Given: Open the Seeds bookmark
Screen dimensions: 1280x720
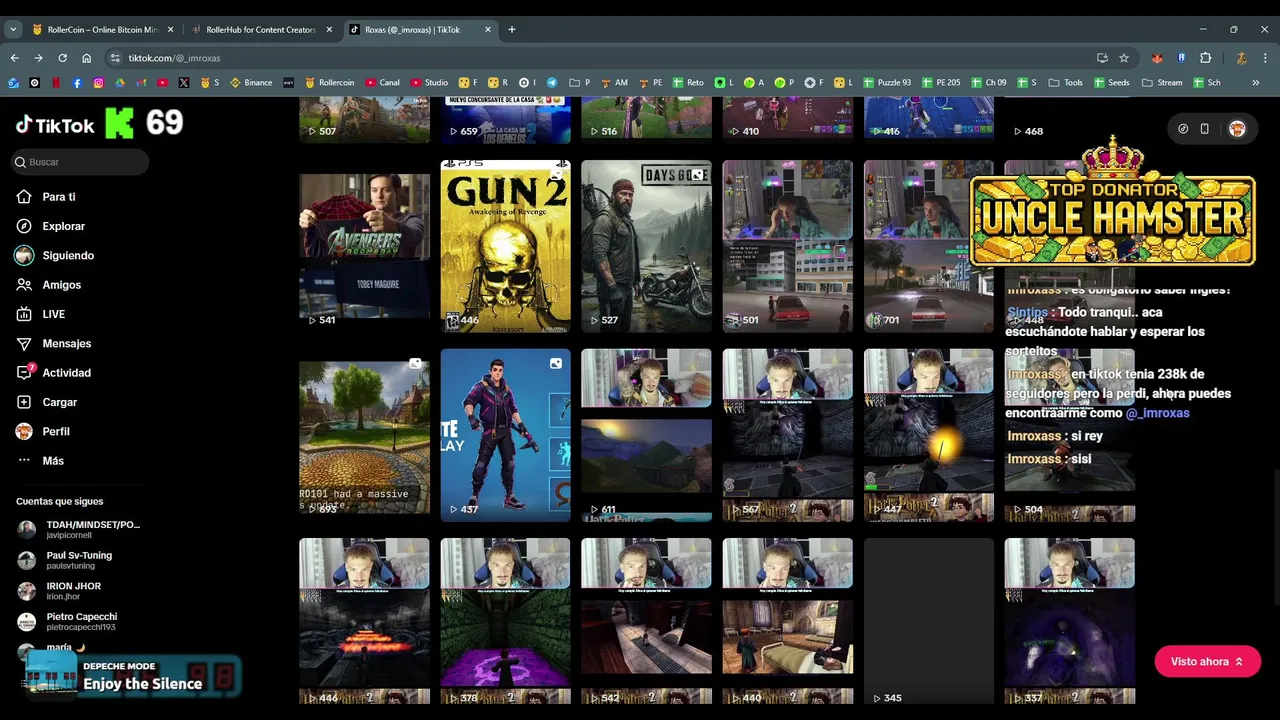Looking at the screenshot, I should (1111, 83).
